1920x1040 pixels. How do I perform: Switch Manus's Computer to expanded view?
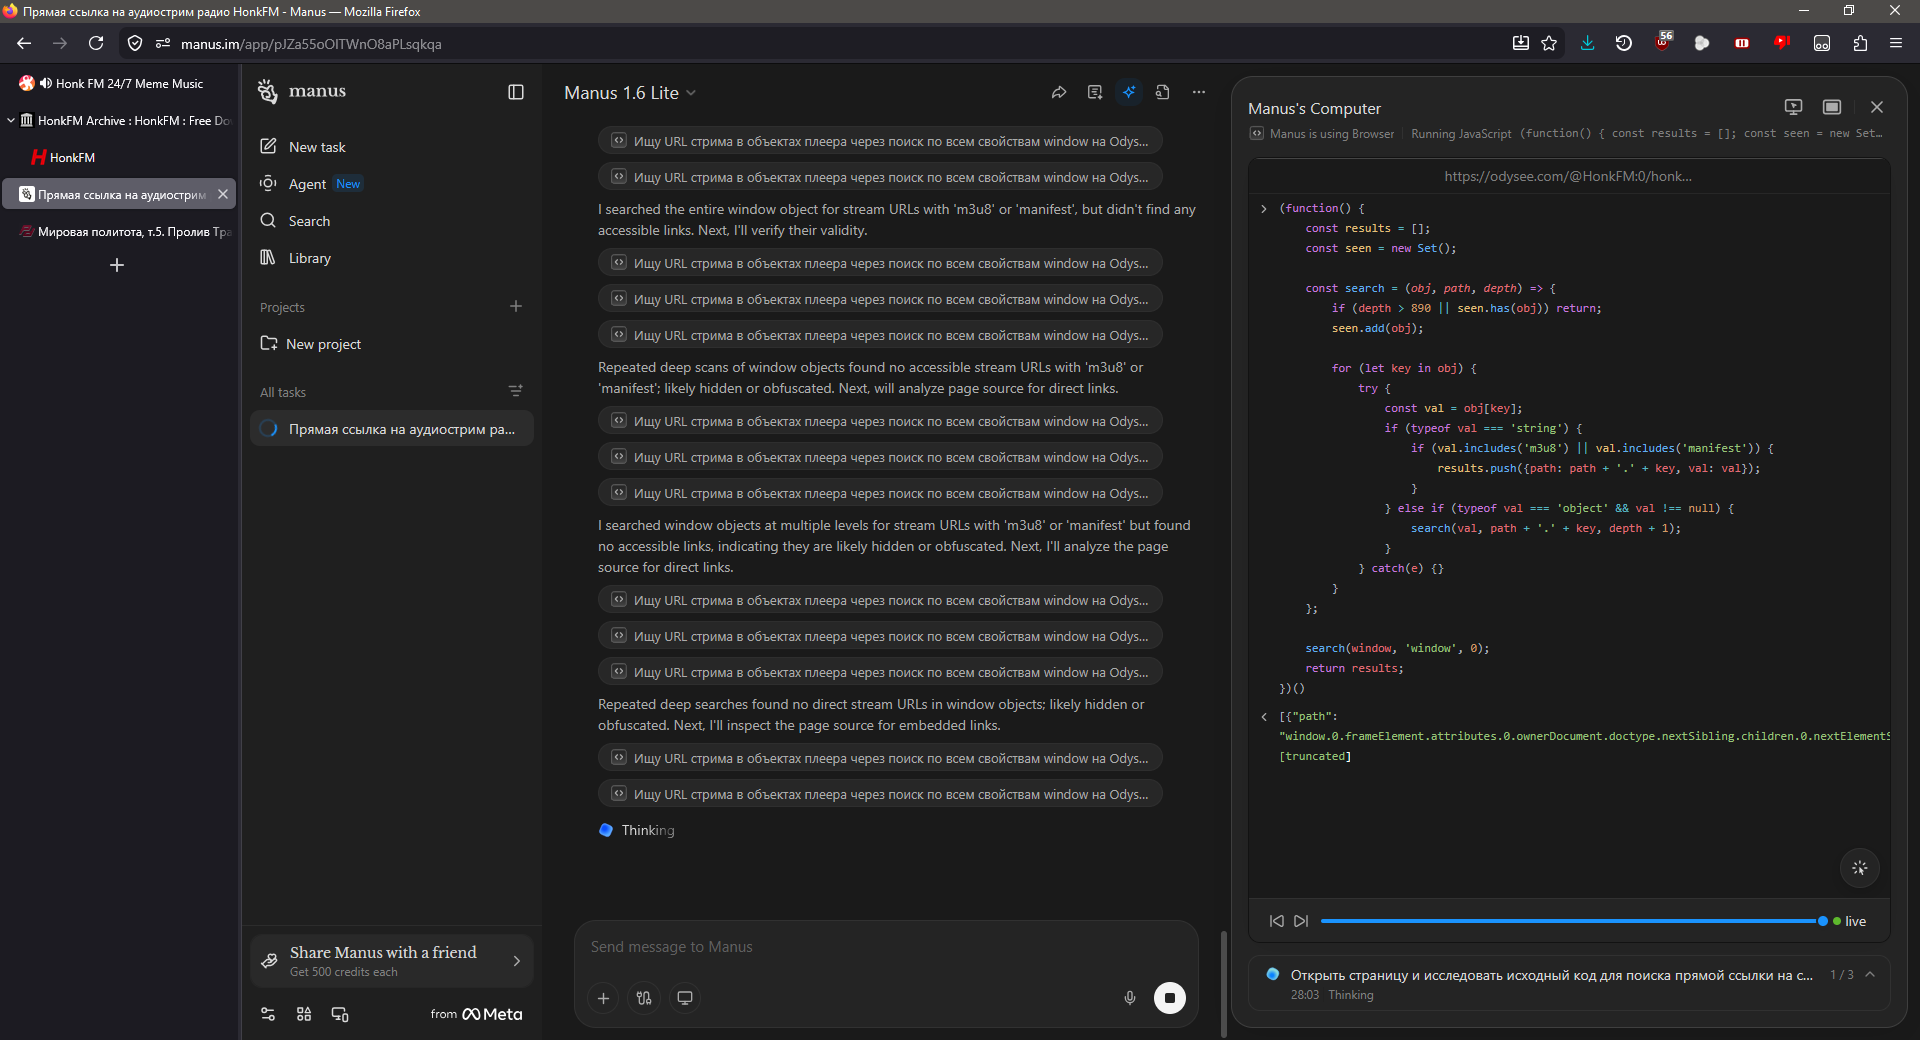(1832, 107)
